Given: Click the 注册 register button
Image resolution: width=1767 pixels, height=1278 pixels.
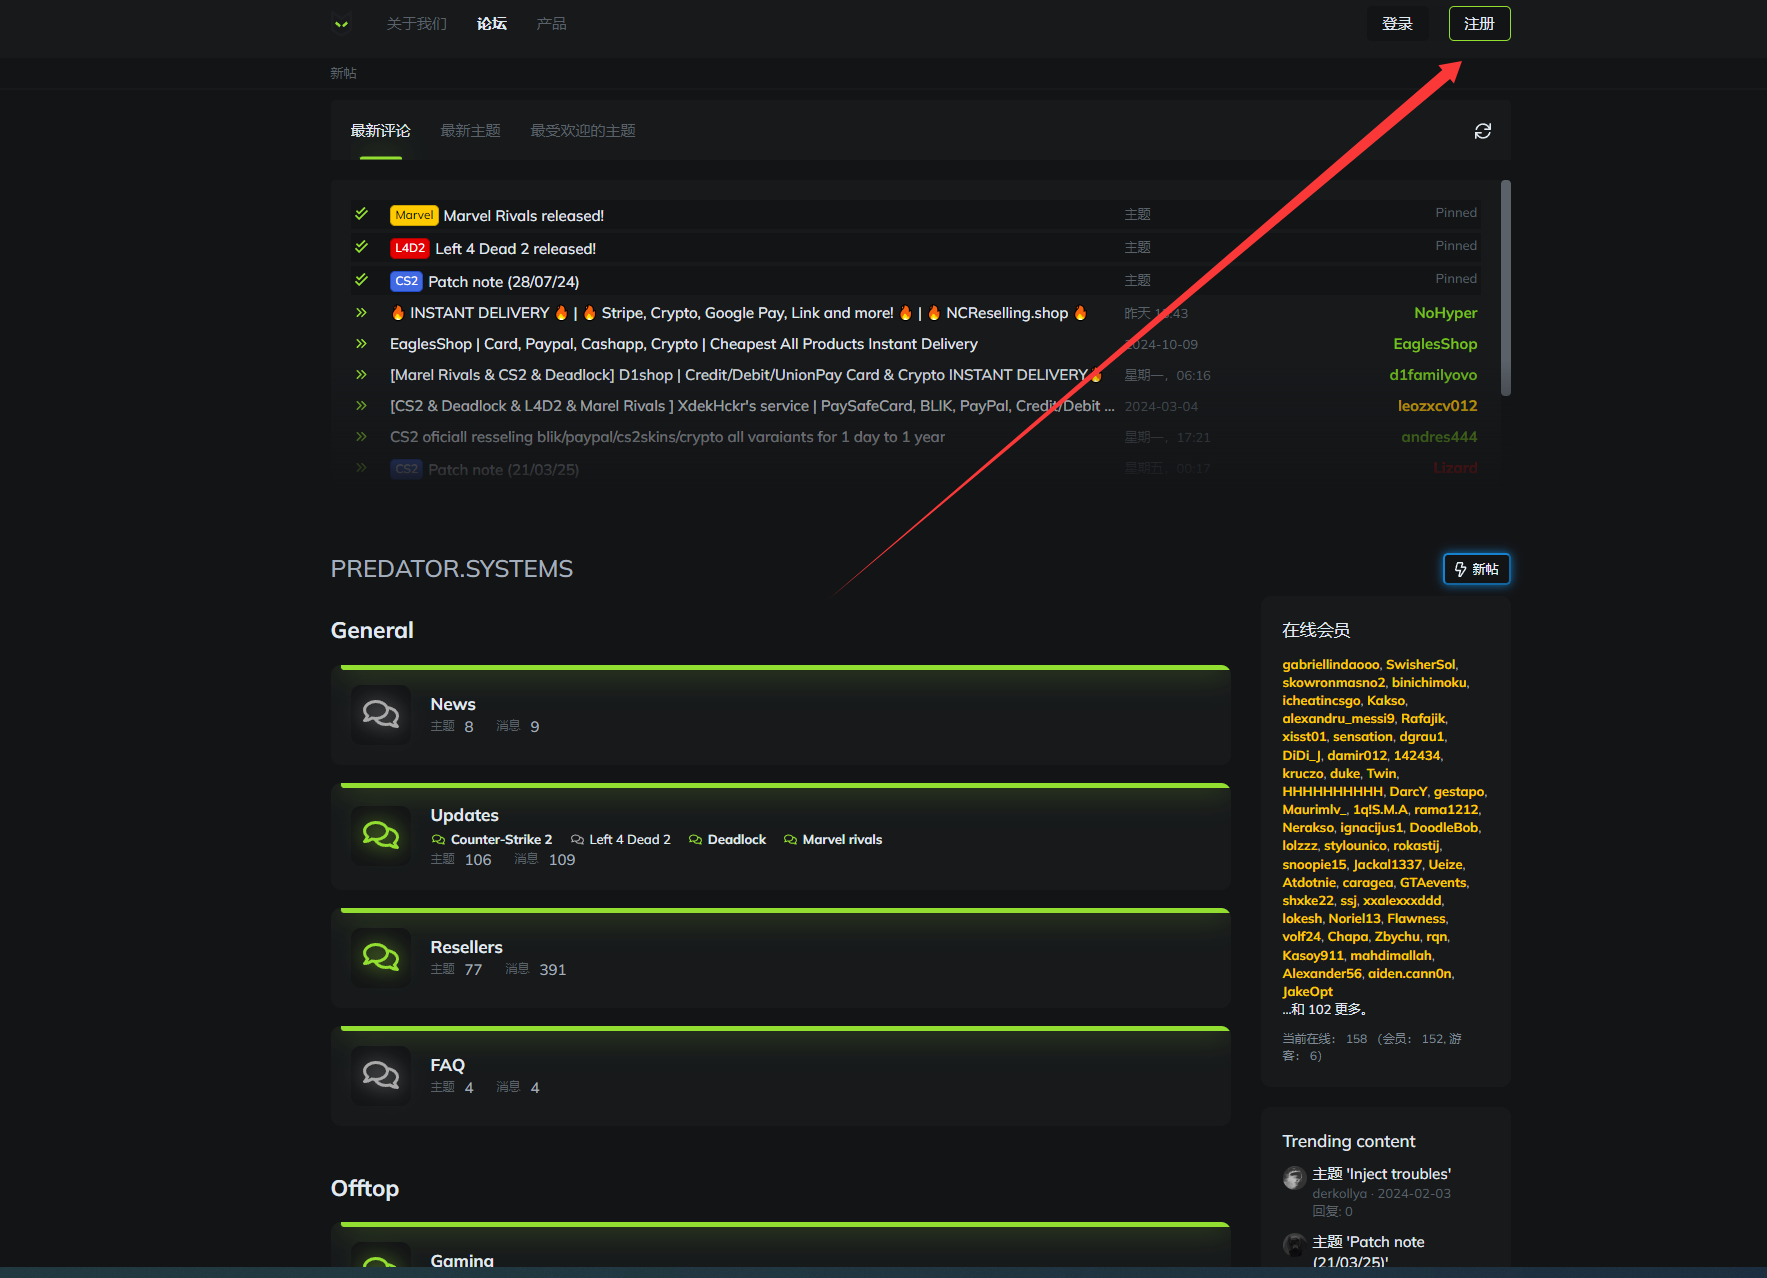Looking at the screenshot, I should (x=1480, y=24).
